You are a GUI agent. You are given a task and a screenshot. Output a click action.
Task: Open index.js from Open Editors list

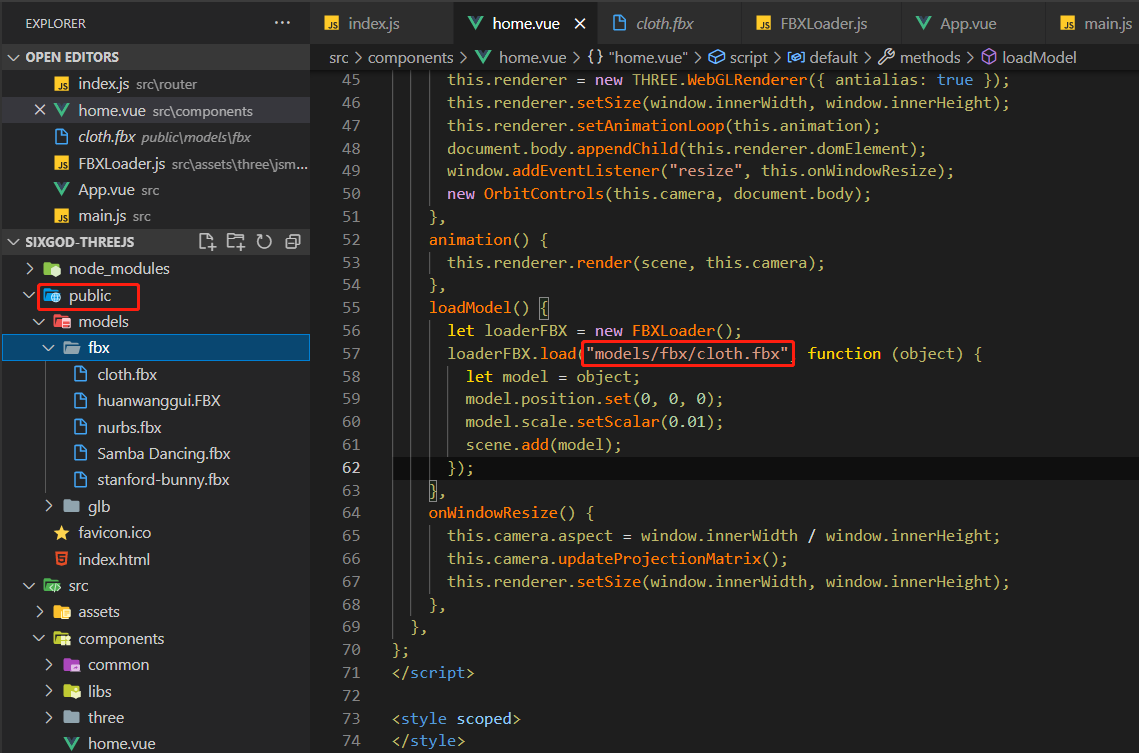[x=155, y=84]
